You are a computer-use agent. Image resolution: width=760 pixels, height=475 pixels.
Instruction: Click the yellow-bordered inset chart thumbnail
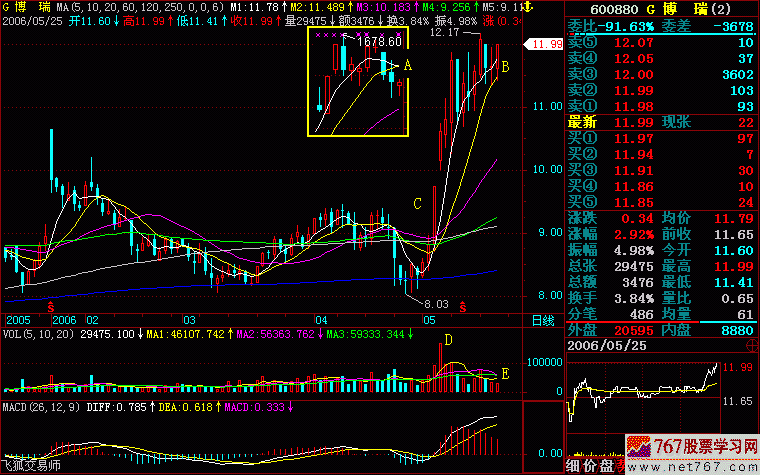point(358,82)
